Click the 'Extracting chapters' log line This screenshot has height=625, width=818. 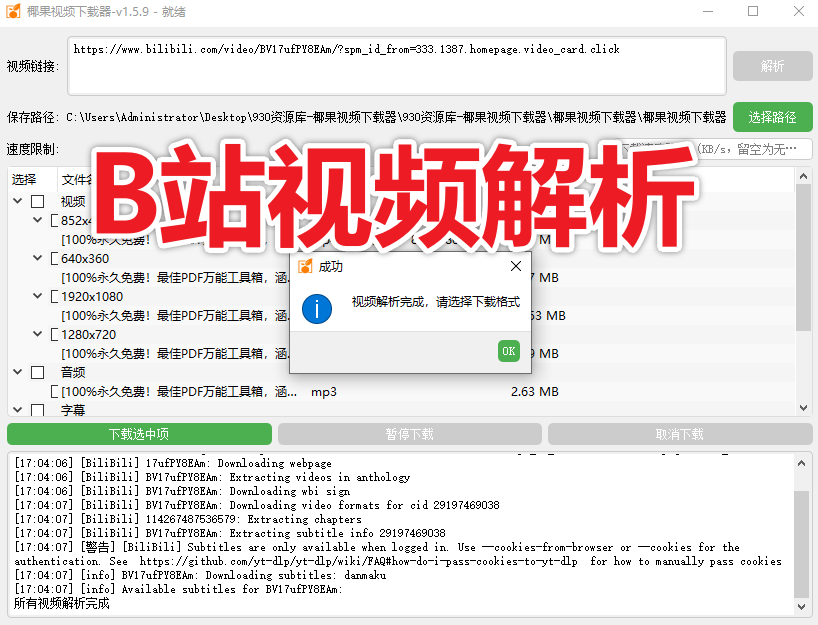(188, 519)
